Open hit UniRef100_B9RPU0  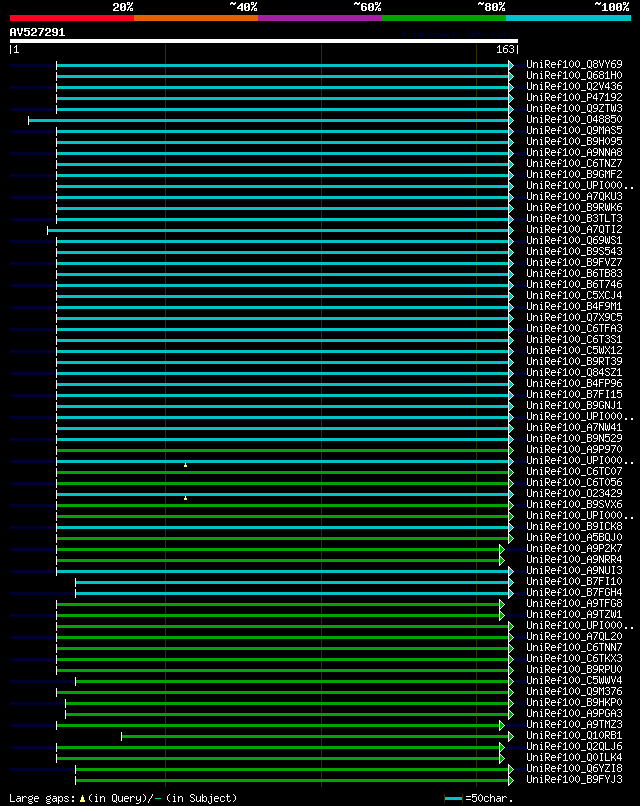pos(574,670)
